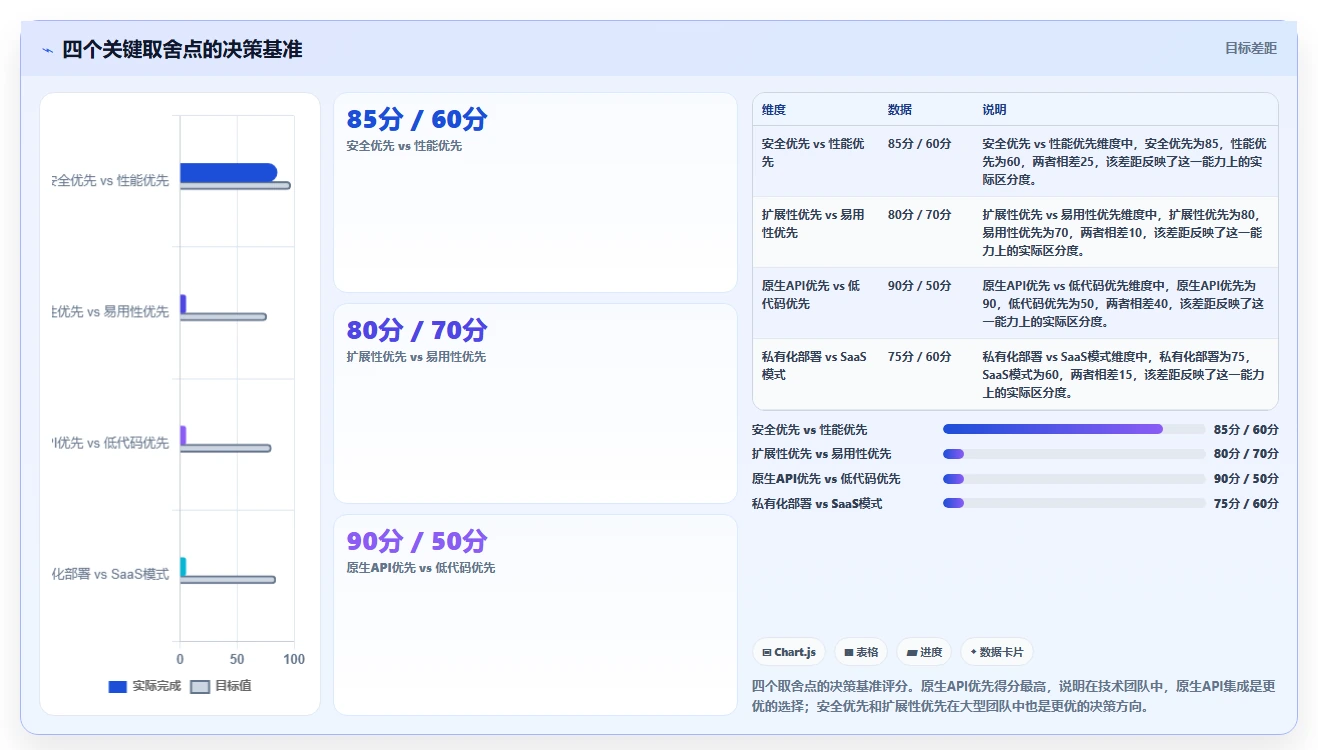Click blue 实际完成 bar for 安全优先

coord(228,172)
